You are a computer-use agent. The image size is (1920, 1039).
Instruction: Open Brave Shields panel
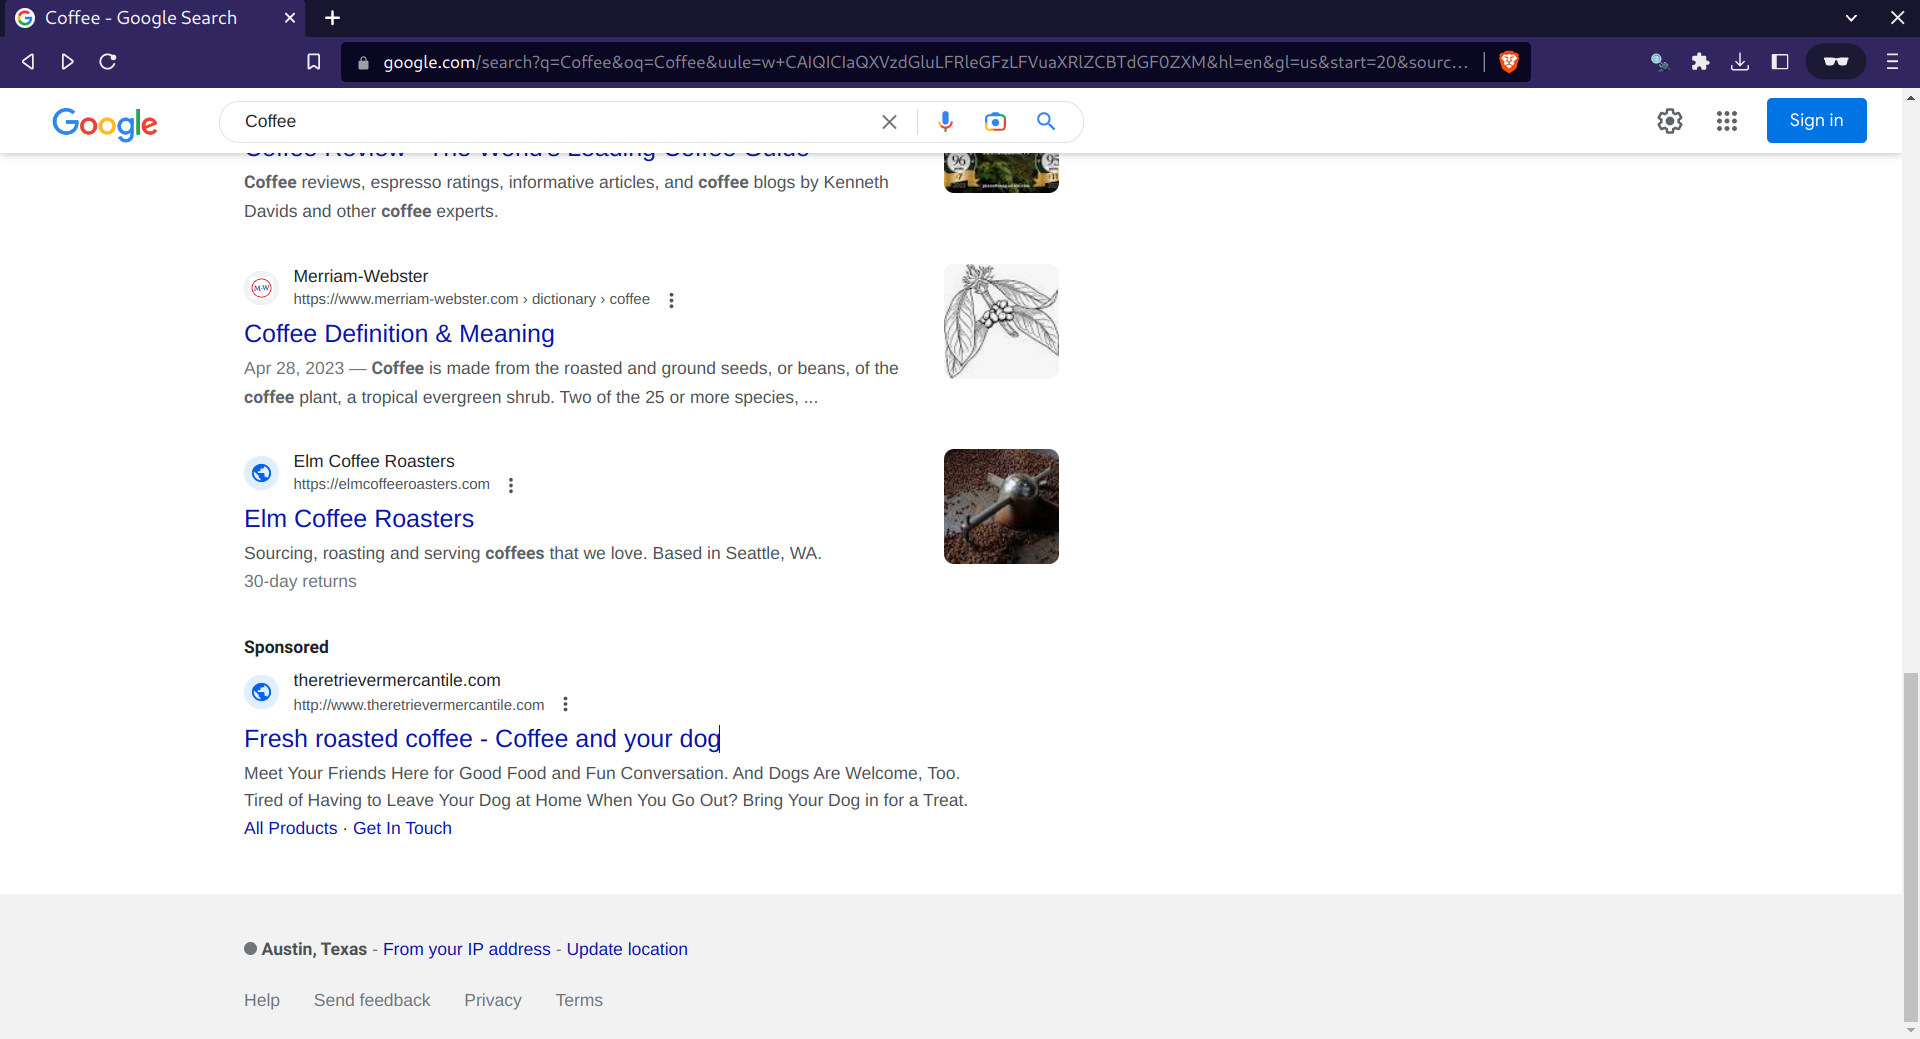click(x=1509, y=61)
